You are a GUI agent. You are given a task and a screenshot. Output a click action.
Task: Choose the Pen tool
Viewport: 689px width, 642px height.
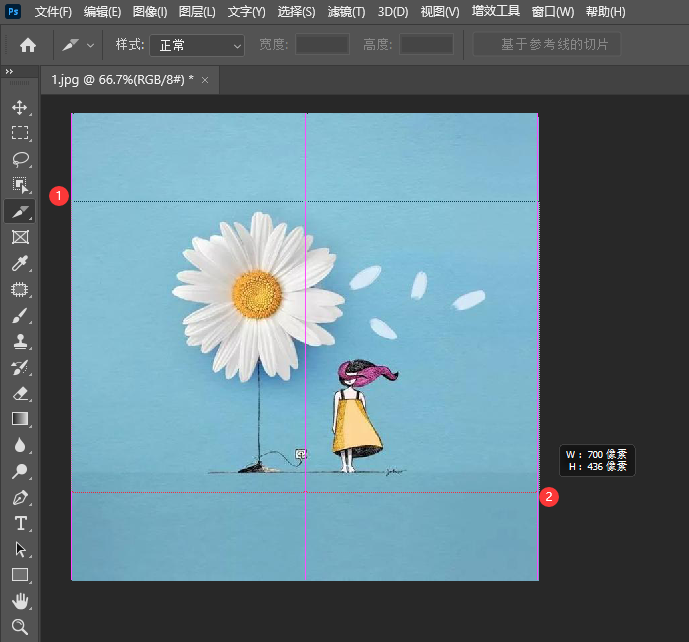(x=19, y=497)
